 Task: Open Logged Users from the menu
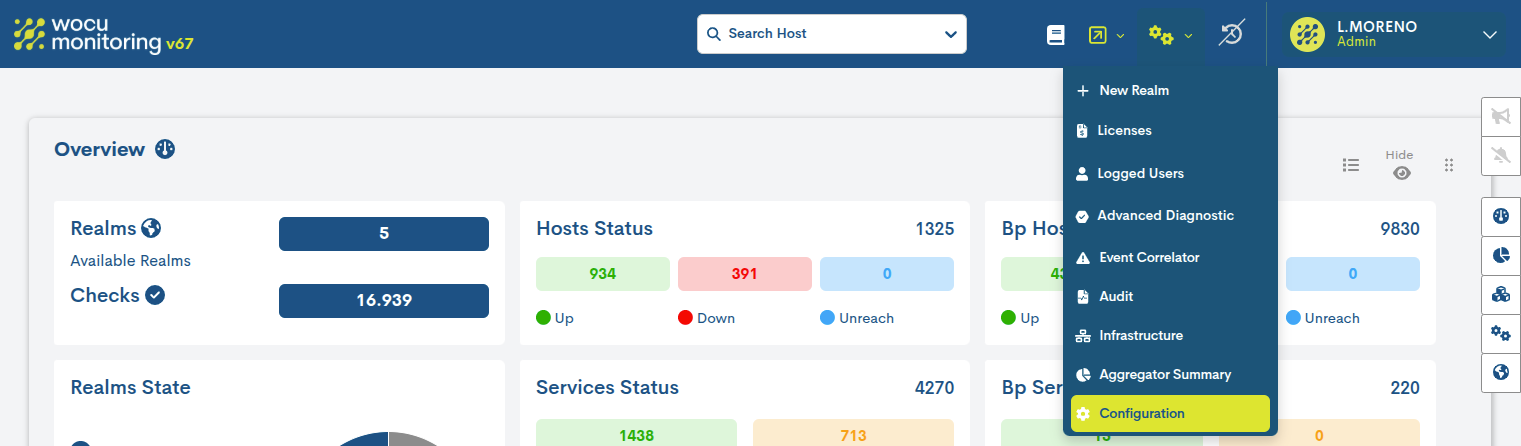click(x=1140, y=173)
